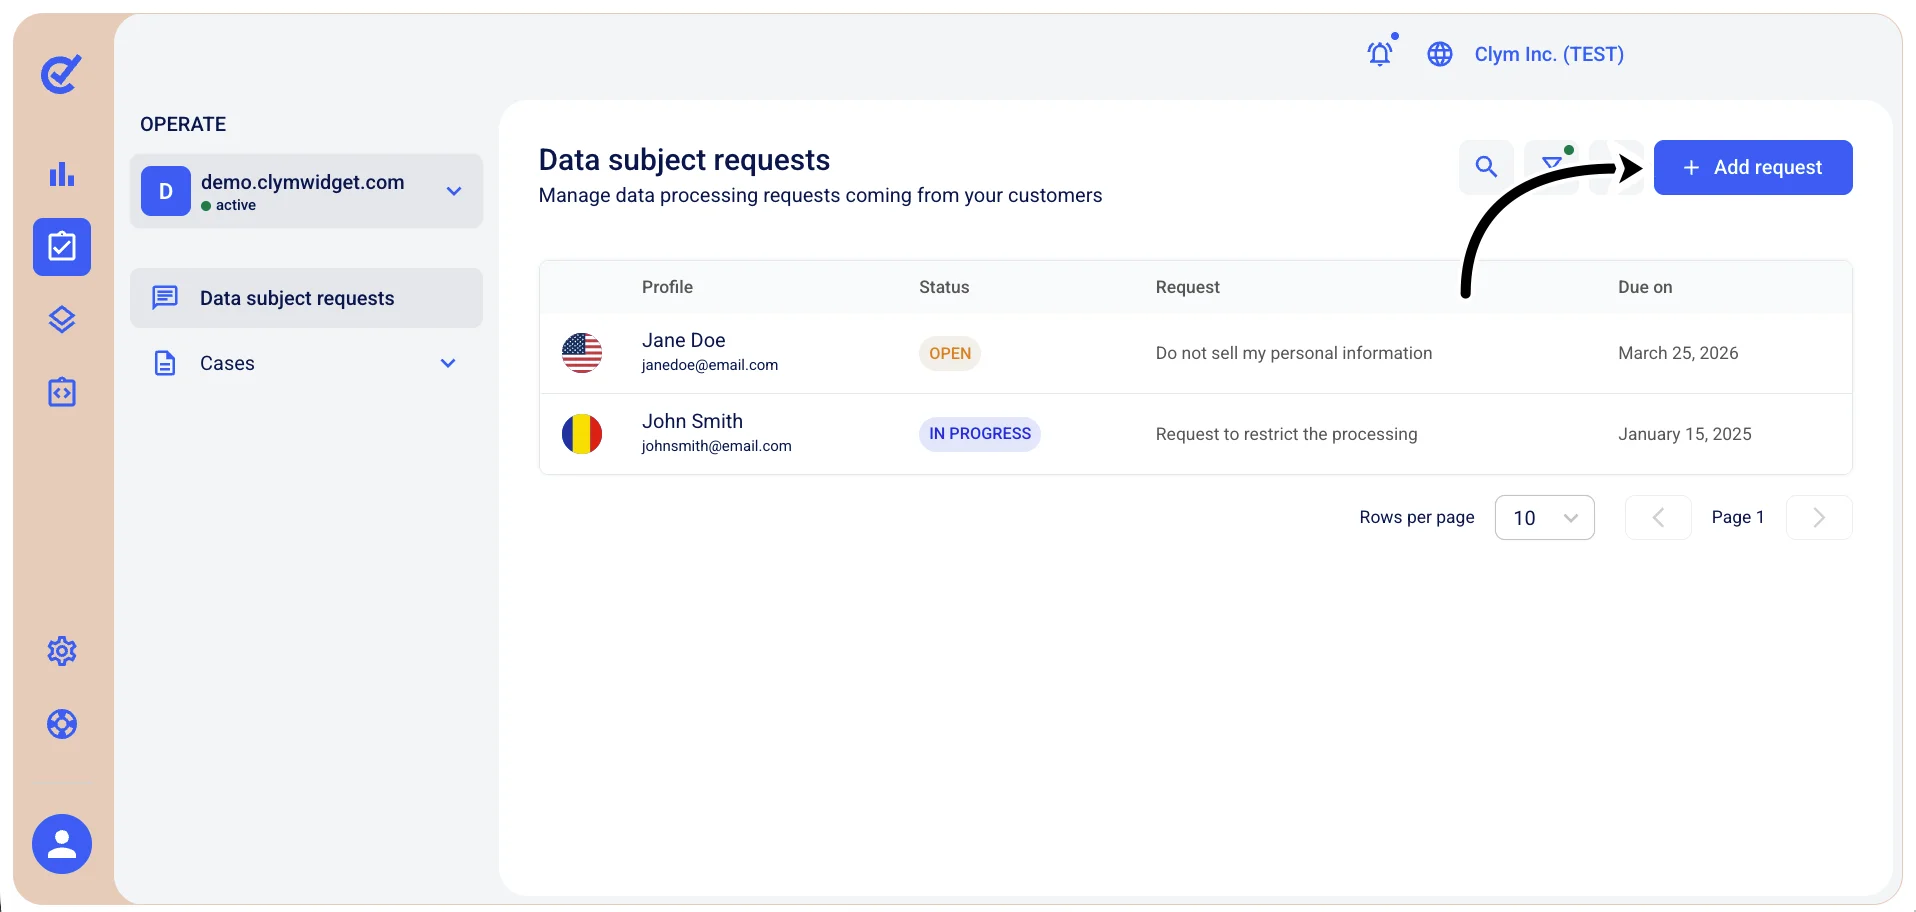Select the Cases menu item label
Viewport: 1916px width, 912px height.
(227, 363)
